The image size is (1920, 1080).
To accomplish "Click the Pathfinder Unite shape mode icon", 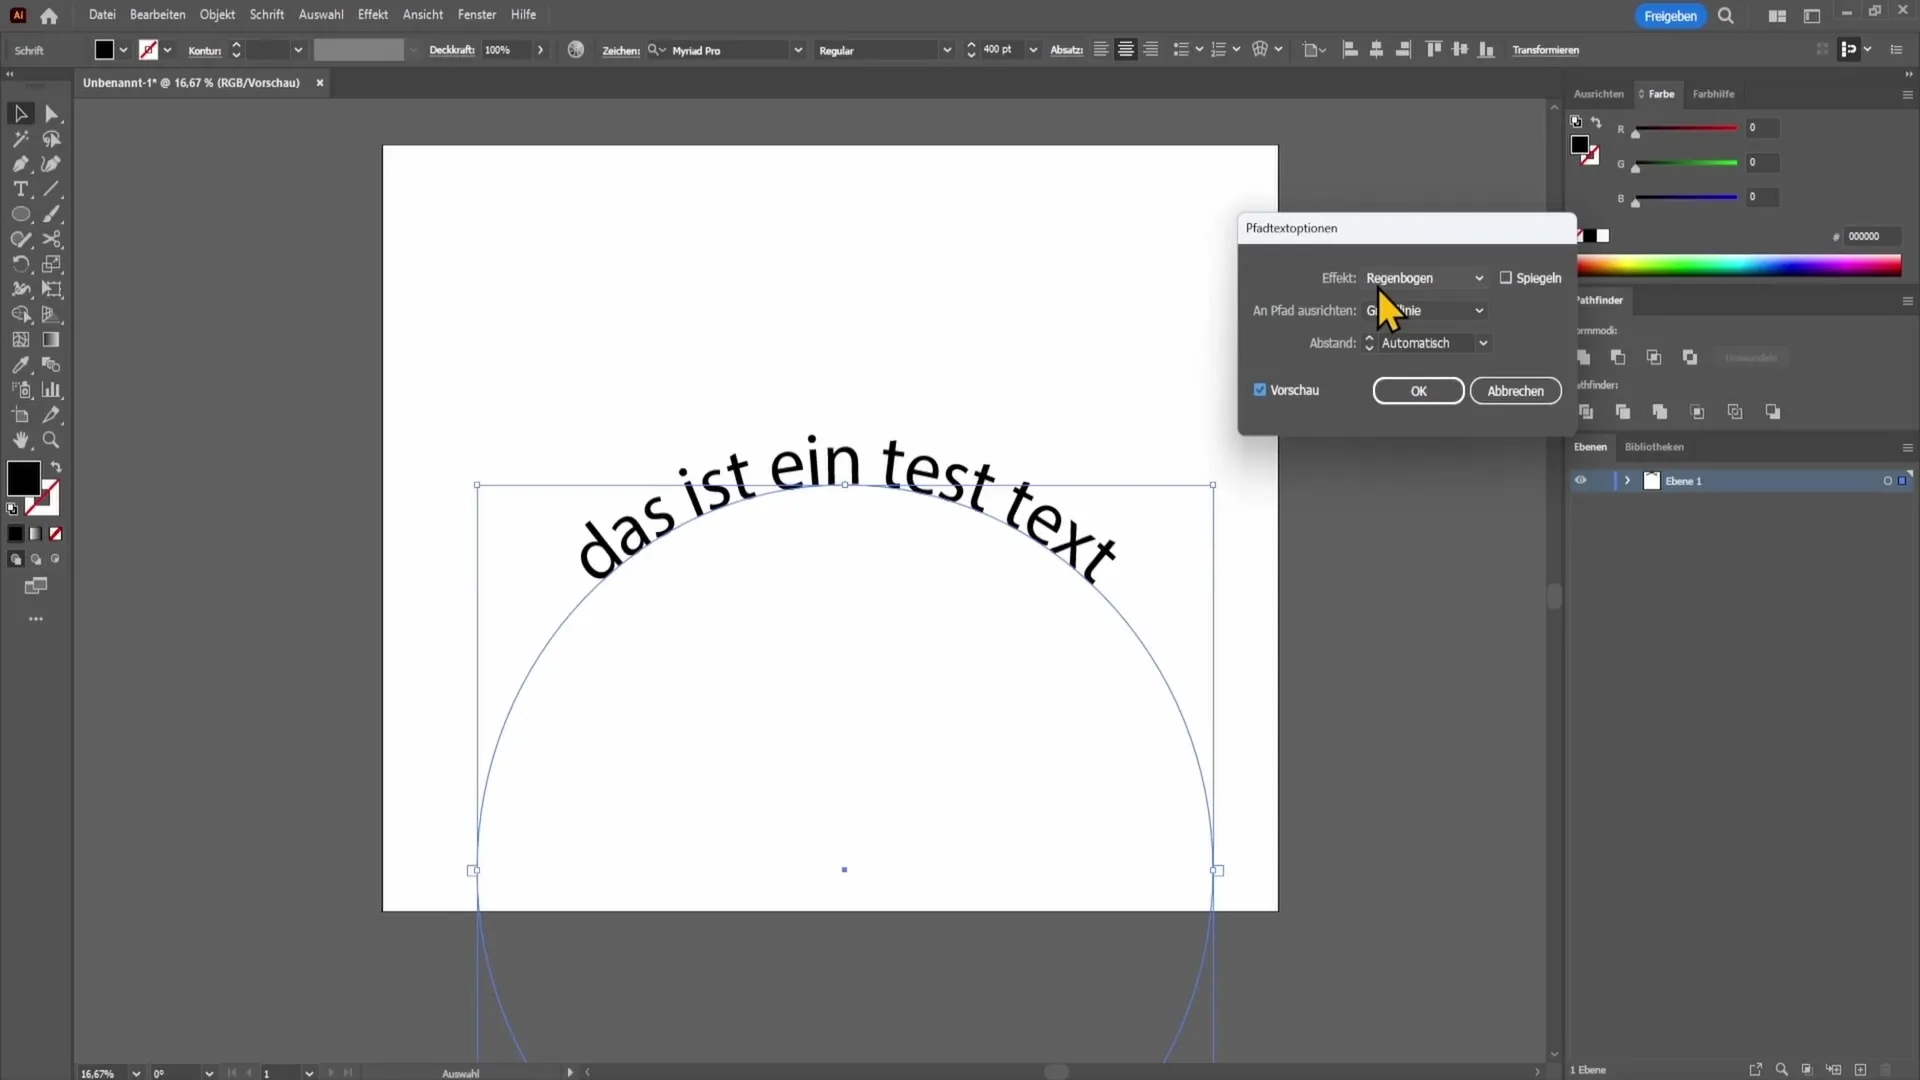I will [x=1583, y=357].
